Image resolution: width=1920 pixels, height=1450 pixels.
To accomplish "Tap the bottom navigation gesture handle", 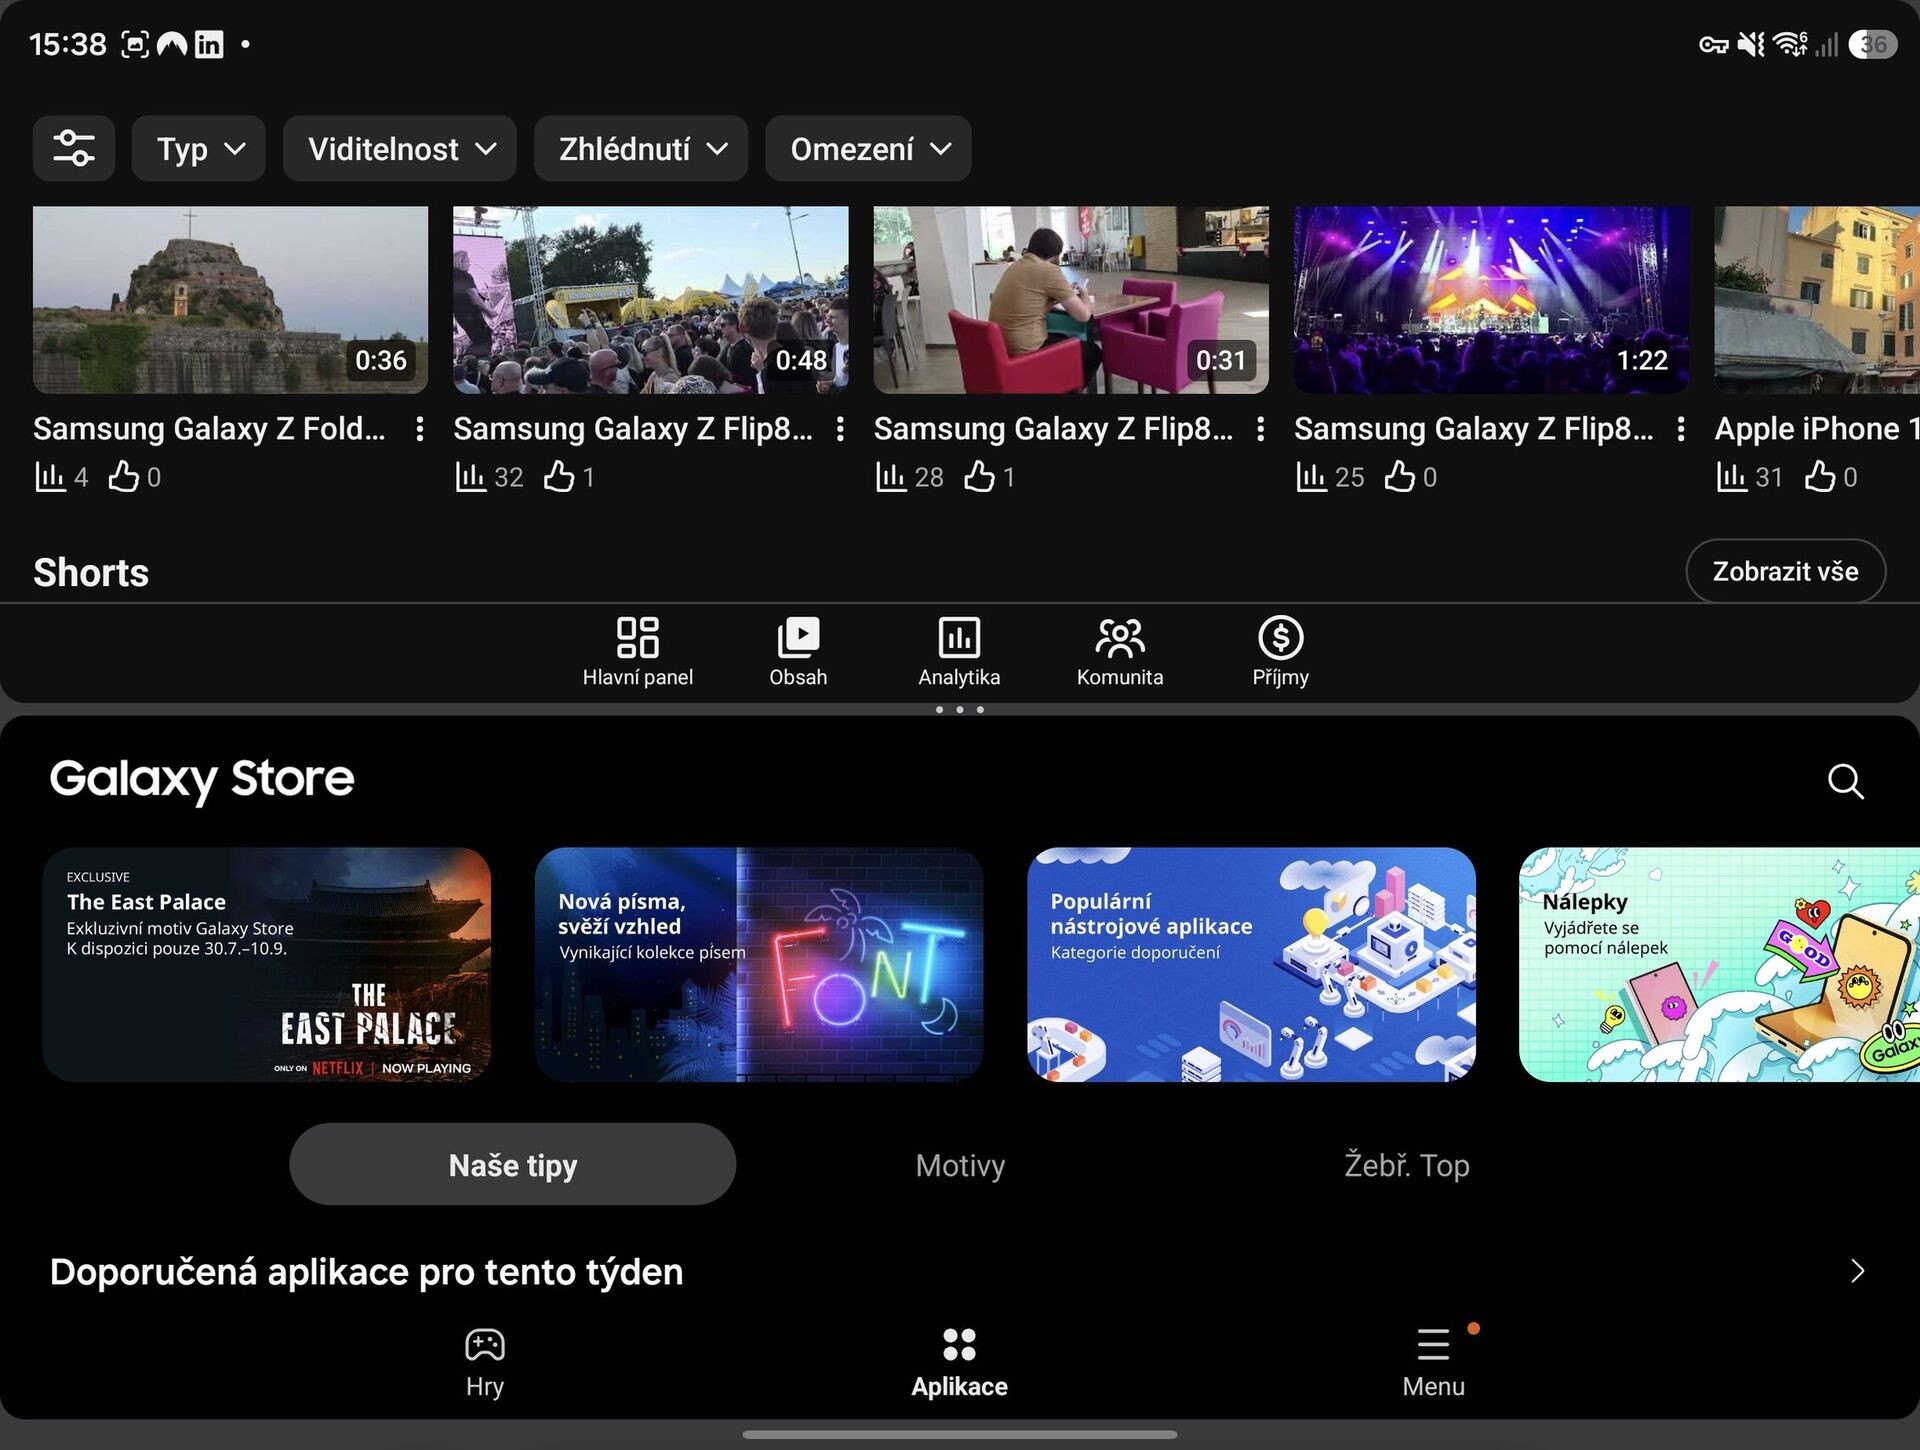I will tap(960, 1434).
